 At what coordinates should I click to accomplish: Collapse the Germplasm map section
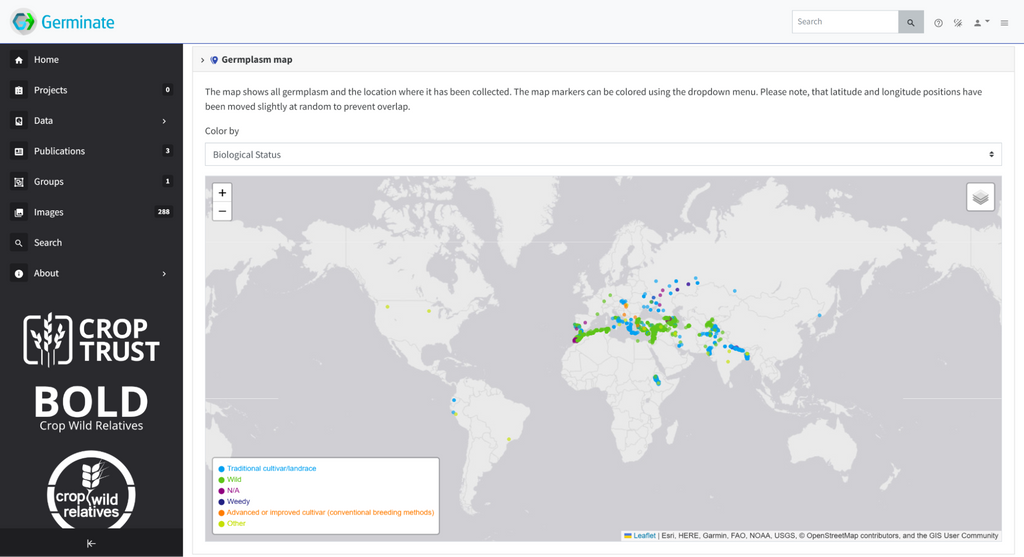pos(202,60)
